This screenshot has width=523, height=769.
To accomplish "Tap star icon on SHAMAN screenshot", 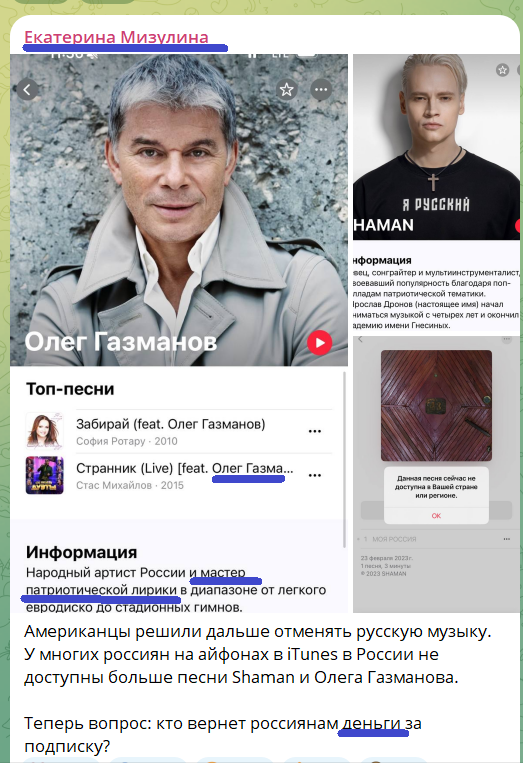I will (502, 70).
